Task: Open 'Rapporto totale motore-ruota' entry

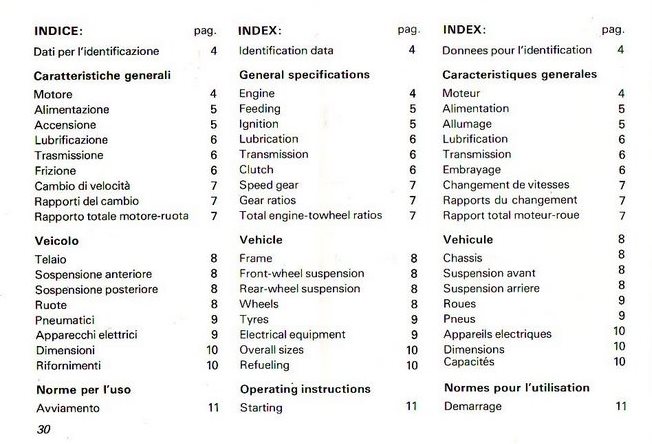Action: tap(111, 215)
